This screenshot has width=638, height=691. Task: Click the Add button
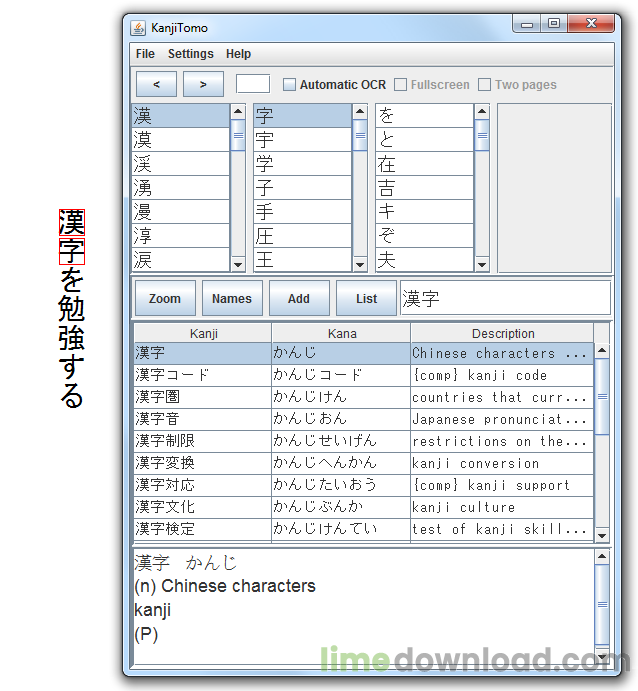299,298
